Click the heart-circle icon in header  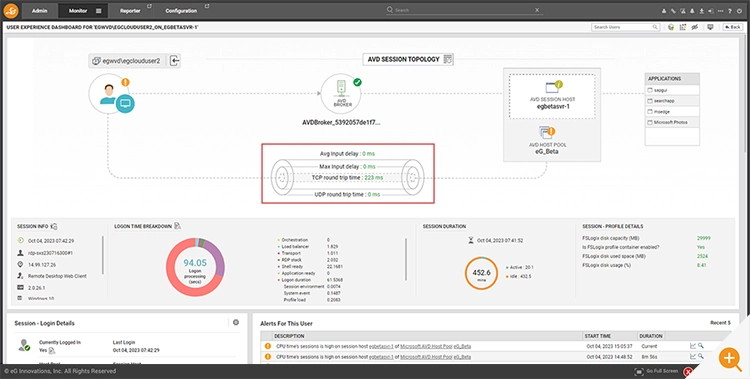683,11
